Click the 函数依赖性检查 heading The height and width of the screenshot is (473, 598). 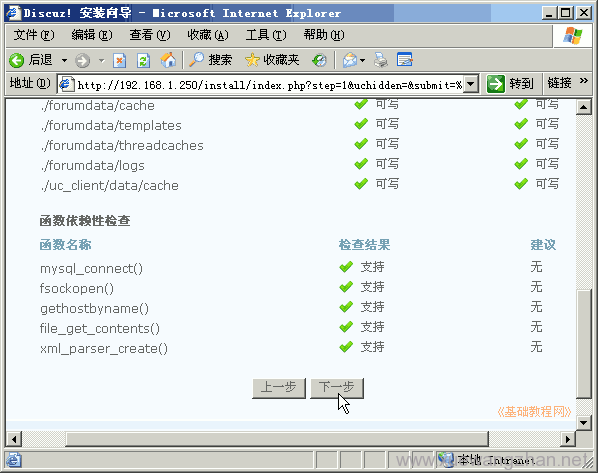click(85, 221)
